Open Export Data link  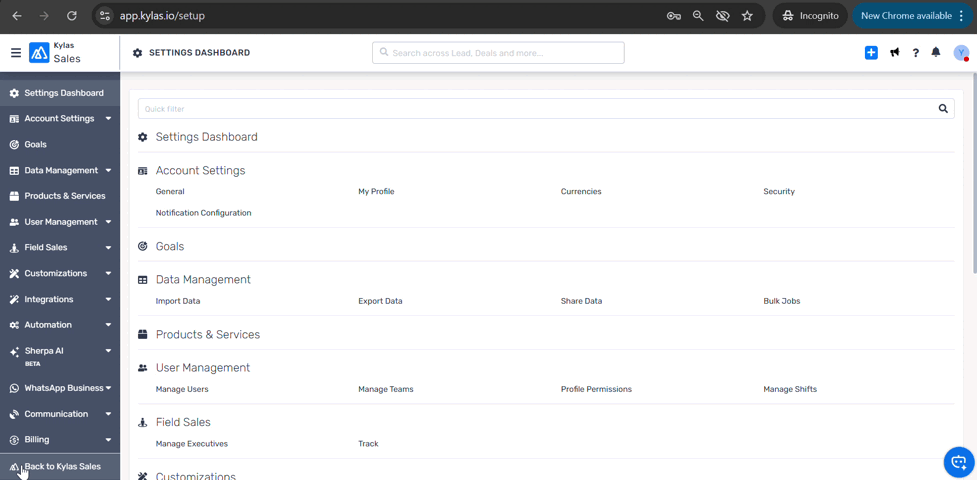(x=380, y=301)
